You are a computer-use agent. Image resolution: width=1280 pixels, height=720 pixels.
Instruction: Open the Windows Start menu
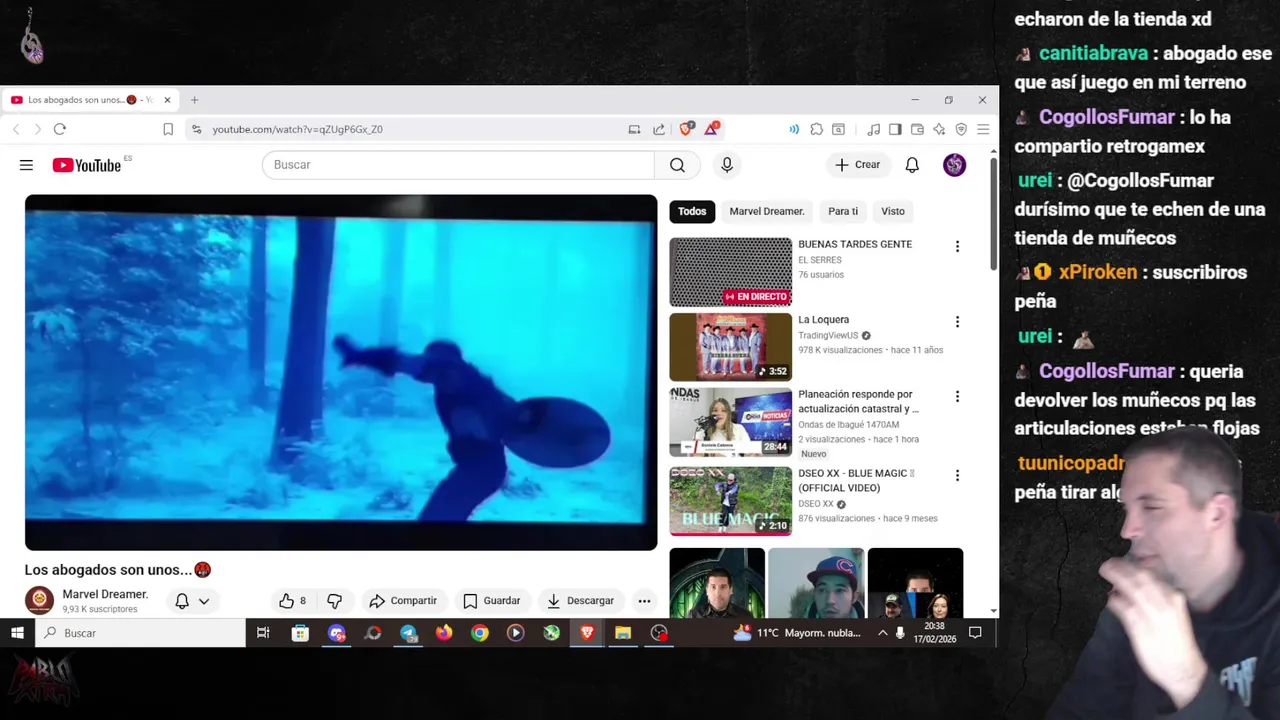click(x=17, y=633)
